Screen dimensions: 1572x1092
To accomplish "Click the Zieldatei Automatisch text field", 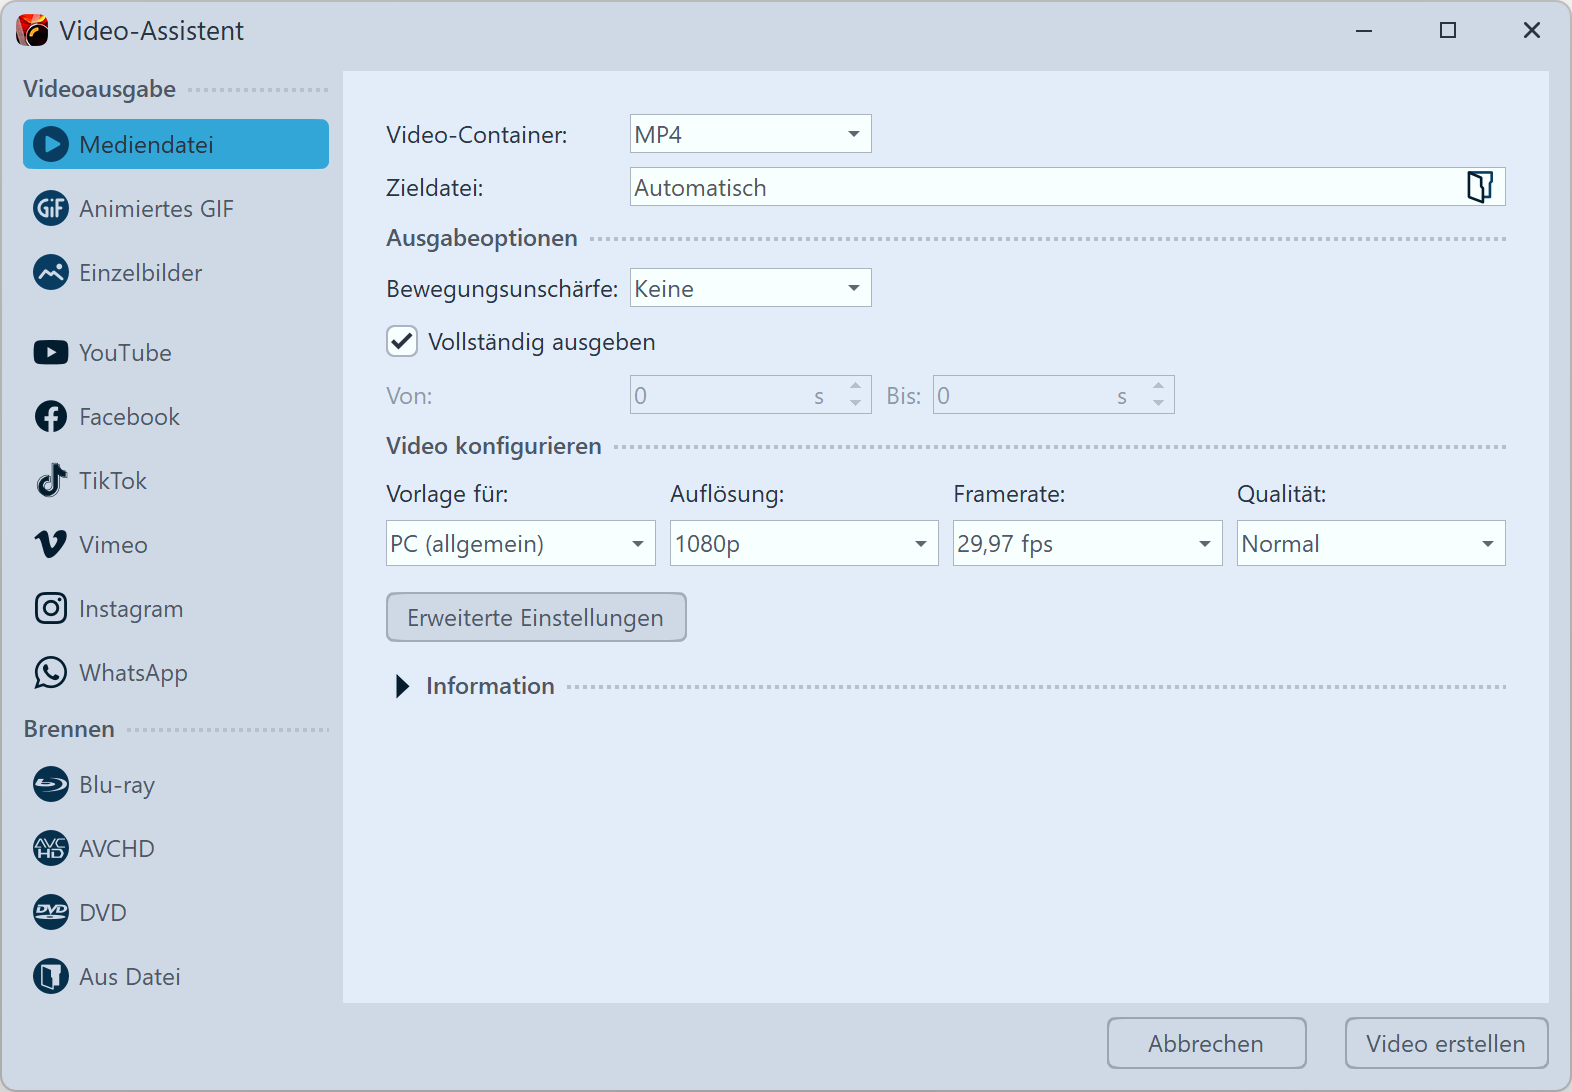I will (x=1040, y=188).
